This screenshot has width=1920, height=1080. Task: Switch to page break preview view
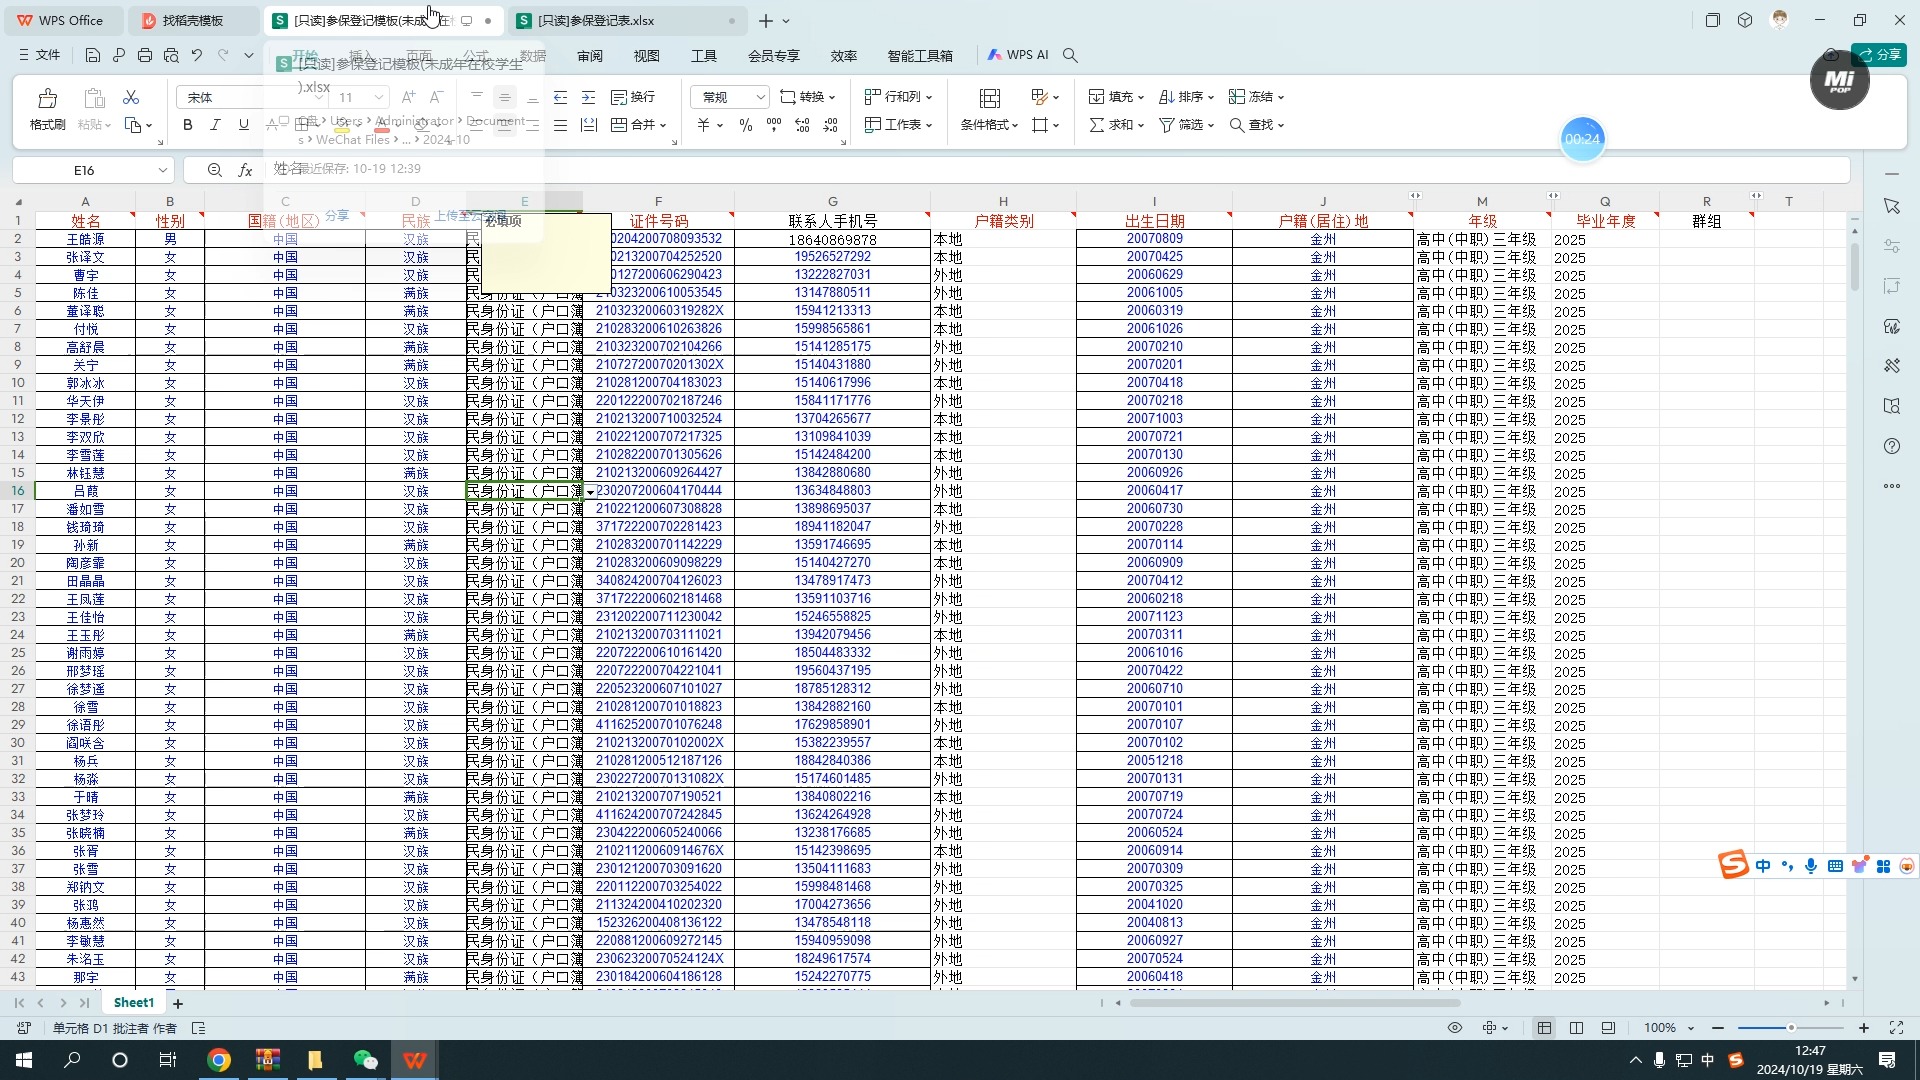(1576, 1028)
